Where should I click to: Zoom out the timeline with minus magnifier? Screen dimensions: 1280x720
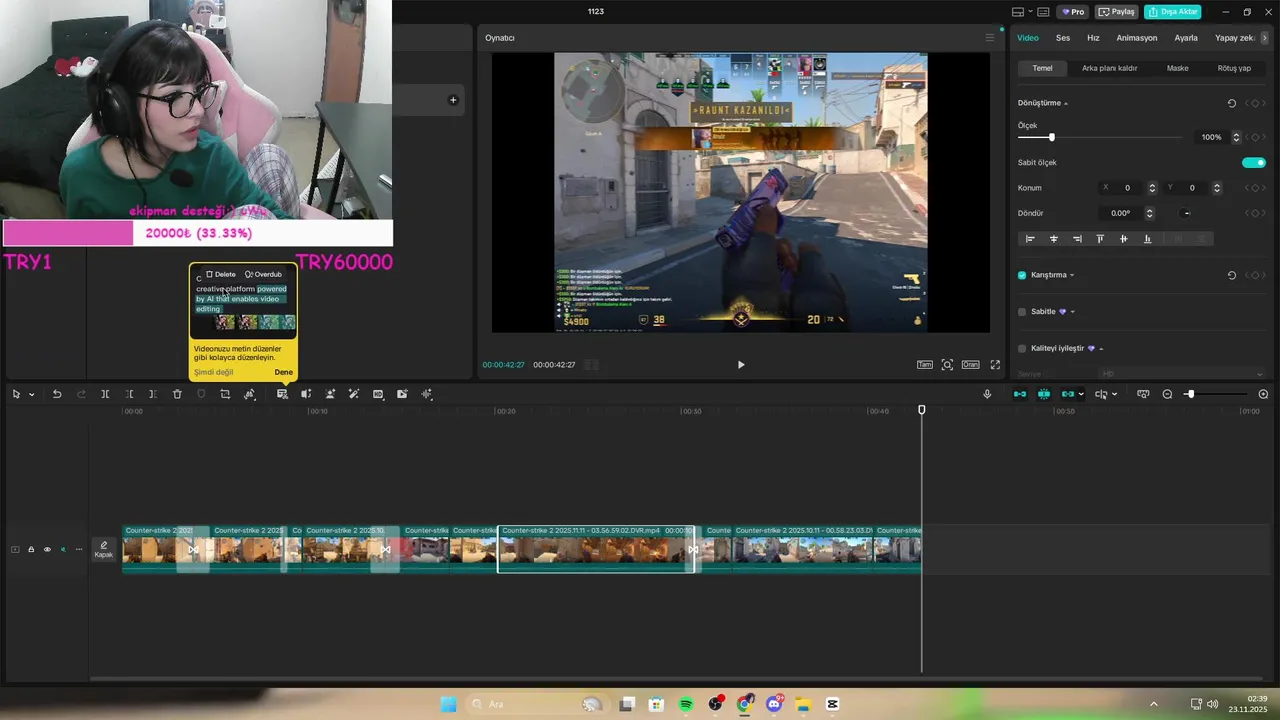pyautogui.click(x=1167, y=394)
